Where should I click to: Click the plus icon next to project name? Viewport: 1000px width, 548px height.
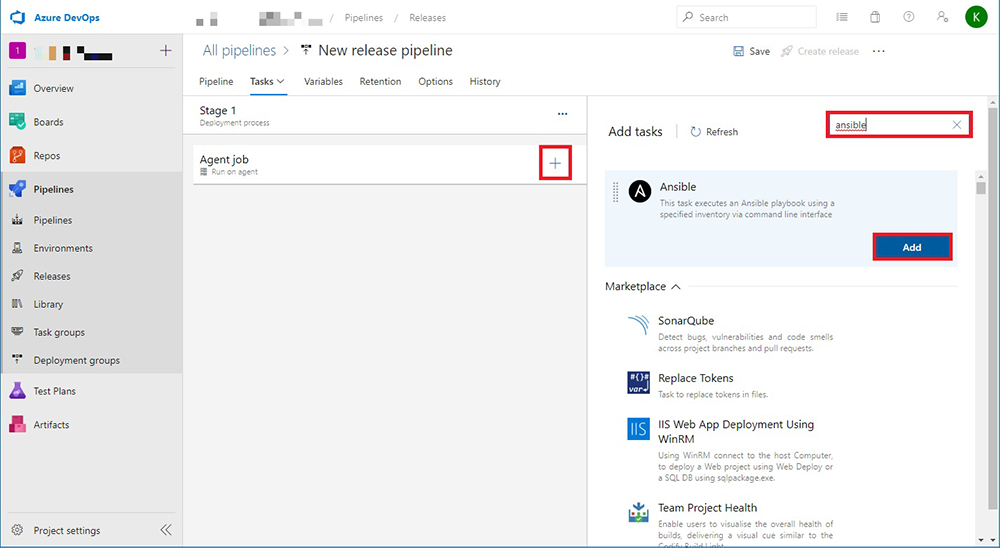point(166,50)
